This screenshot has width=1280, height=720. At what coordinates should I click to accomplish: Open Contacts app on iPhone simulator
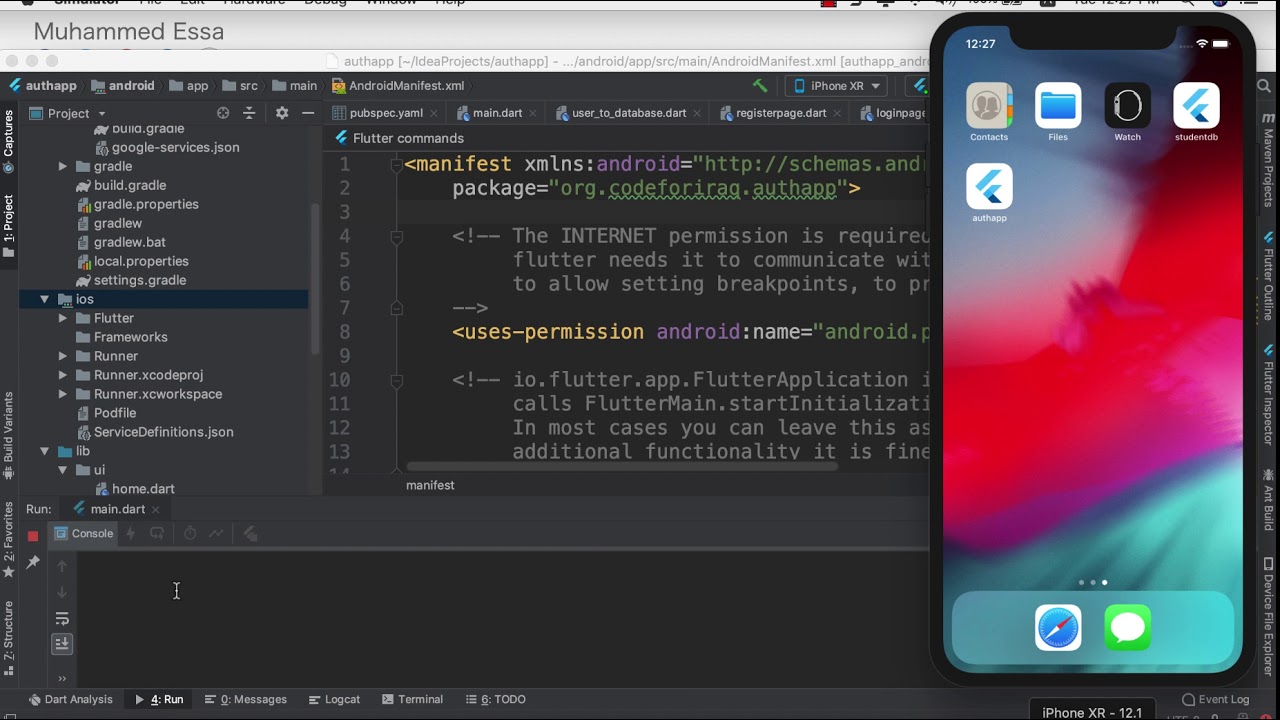pos(989,113)
